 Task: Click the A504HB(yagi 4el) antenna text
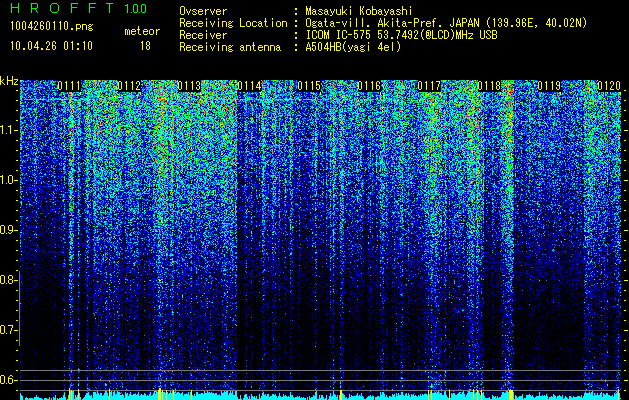click(x=353, y=47)
